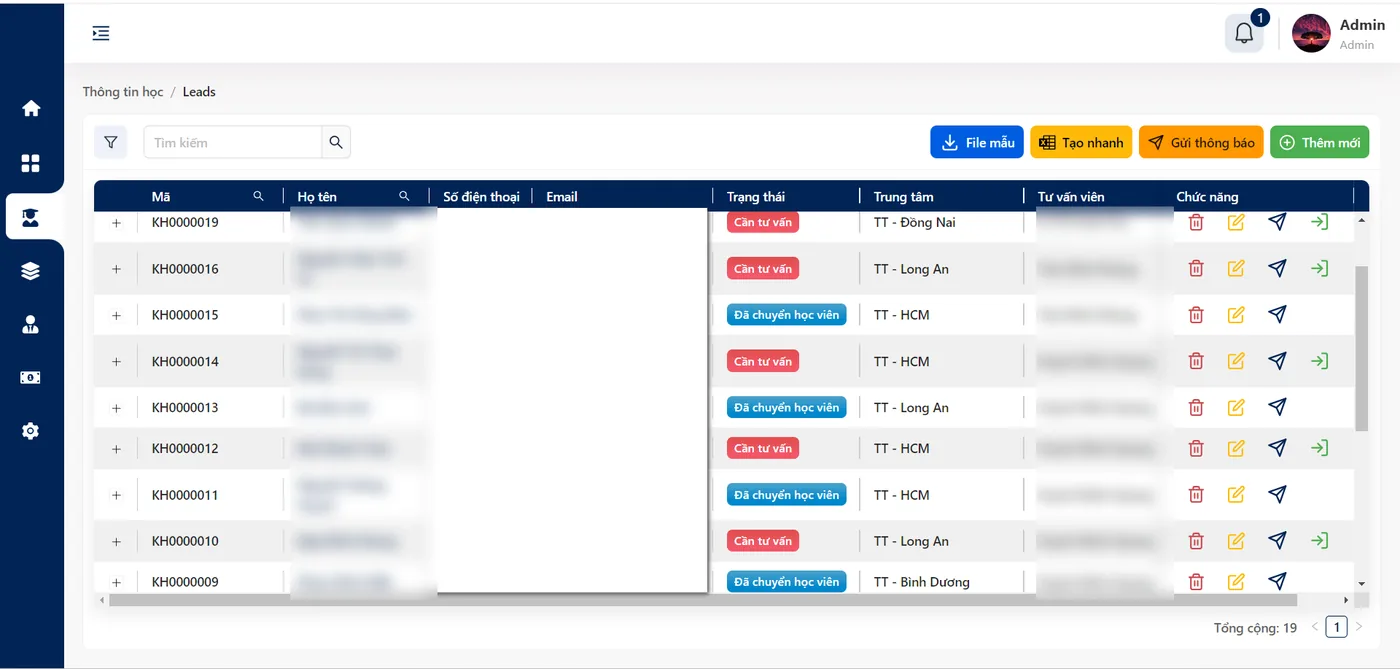1400x669 pixels.
Task: Expand row KH0000013
Action: [x=116, y=408]
